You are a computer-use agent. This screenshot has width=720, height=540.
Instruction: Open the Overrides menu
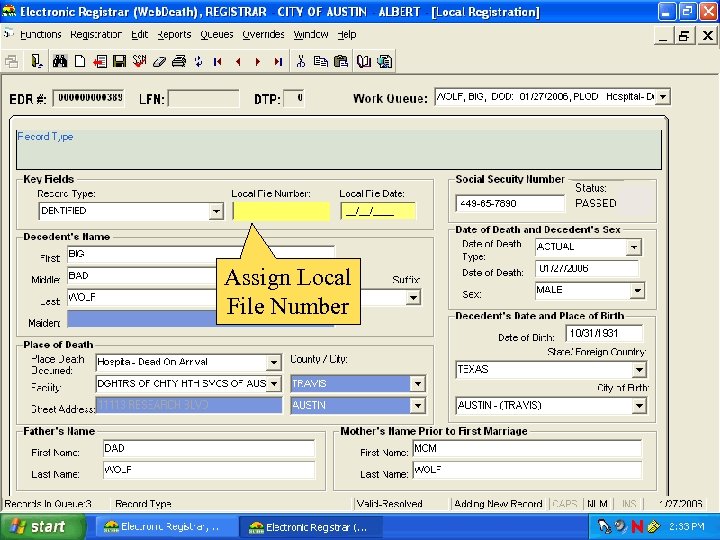click(x=263, y=34)
